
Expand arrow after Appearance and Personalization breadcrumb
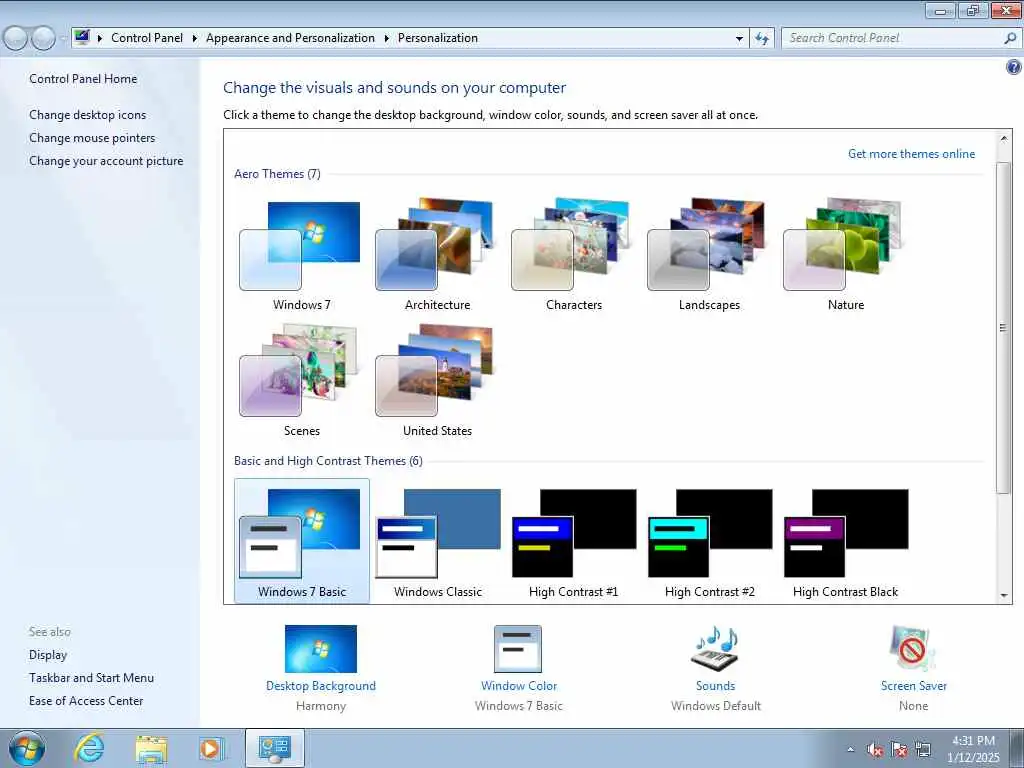pyautogui.click(x=387, y=38)
